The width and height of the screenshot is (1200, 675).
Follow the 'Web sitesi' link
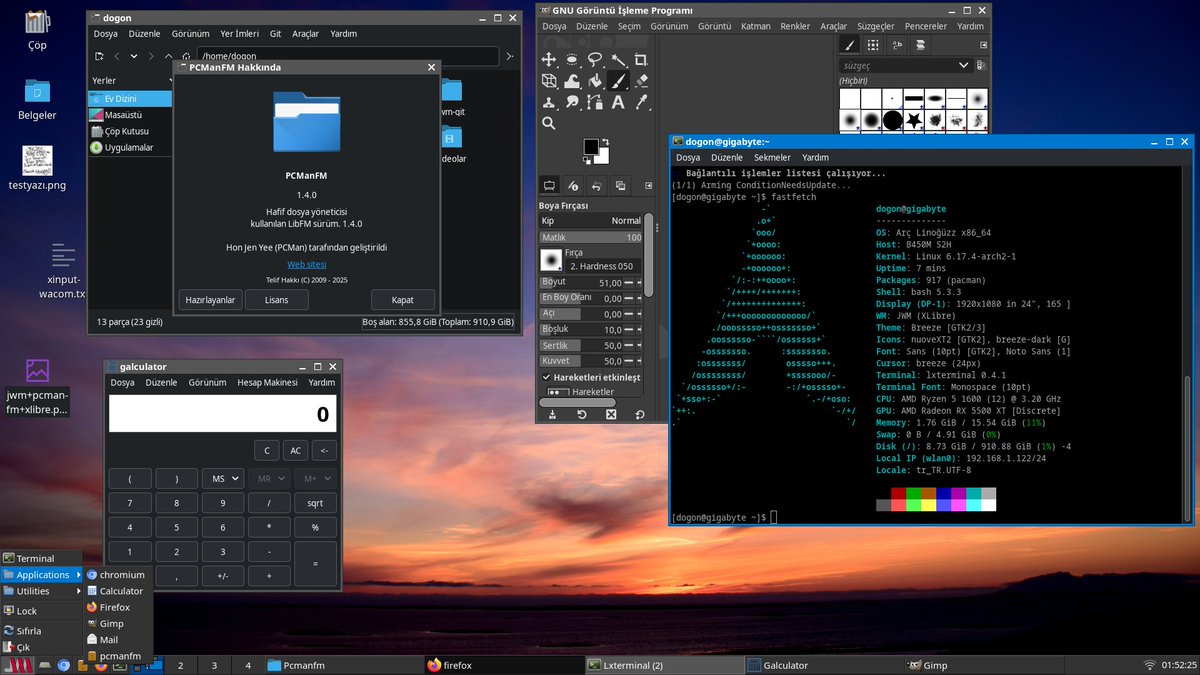pos(307,264)
